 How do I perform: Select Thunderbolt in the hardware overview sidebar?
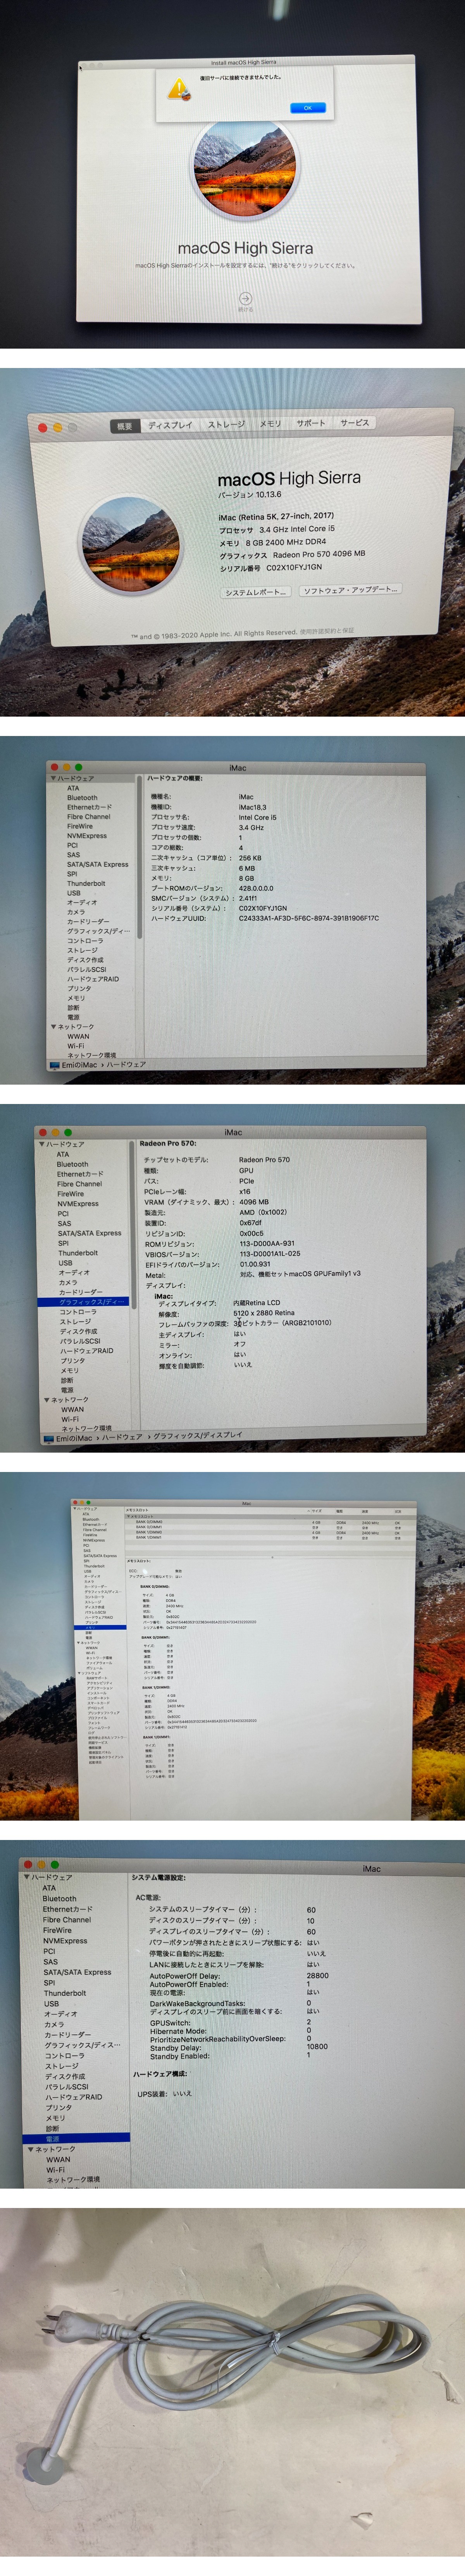pos(86,884)
